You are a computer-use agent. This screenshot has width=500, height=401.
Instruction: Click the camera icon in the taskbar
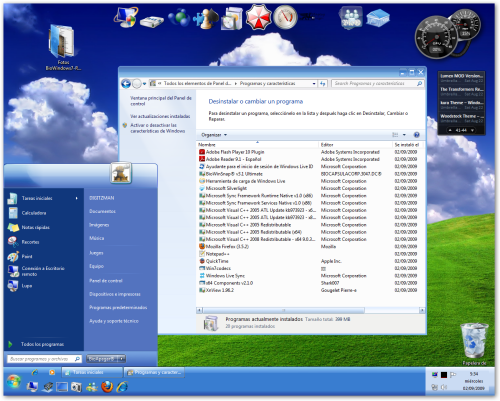tap(76, 387)
